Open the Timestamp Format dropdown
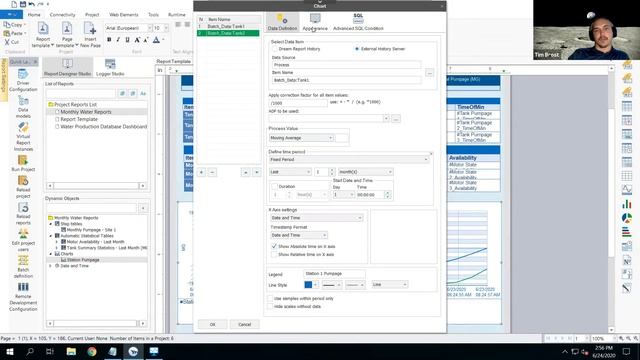Viewport: 640px width, 360px height. (x=299, y=235)
